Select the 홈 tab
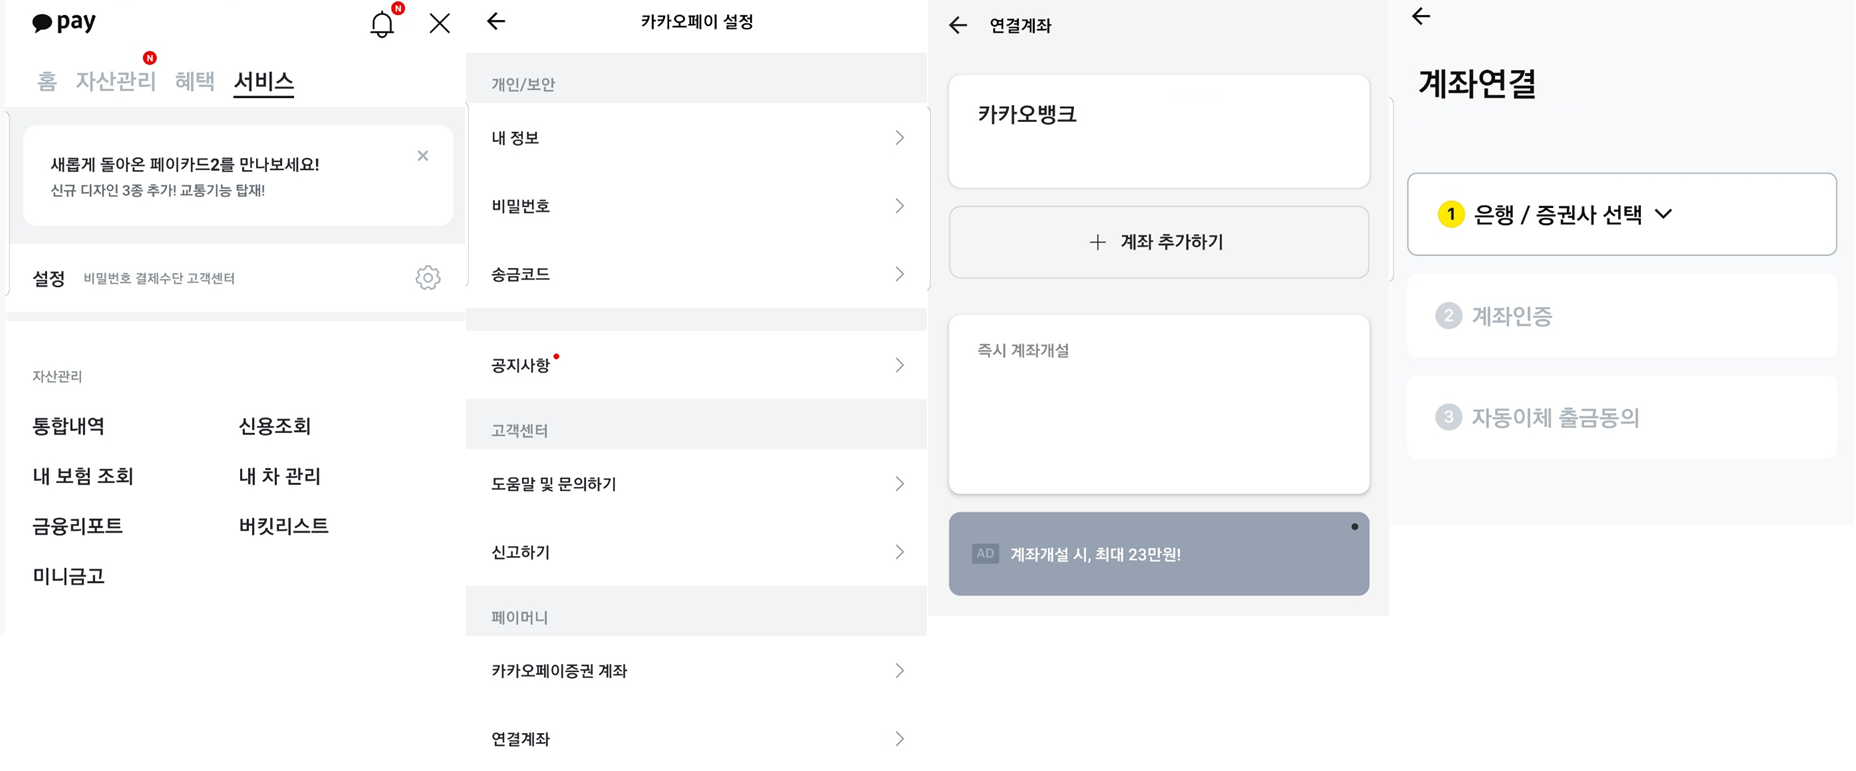 (x=47, y=81)
